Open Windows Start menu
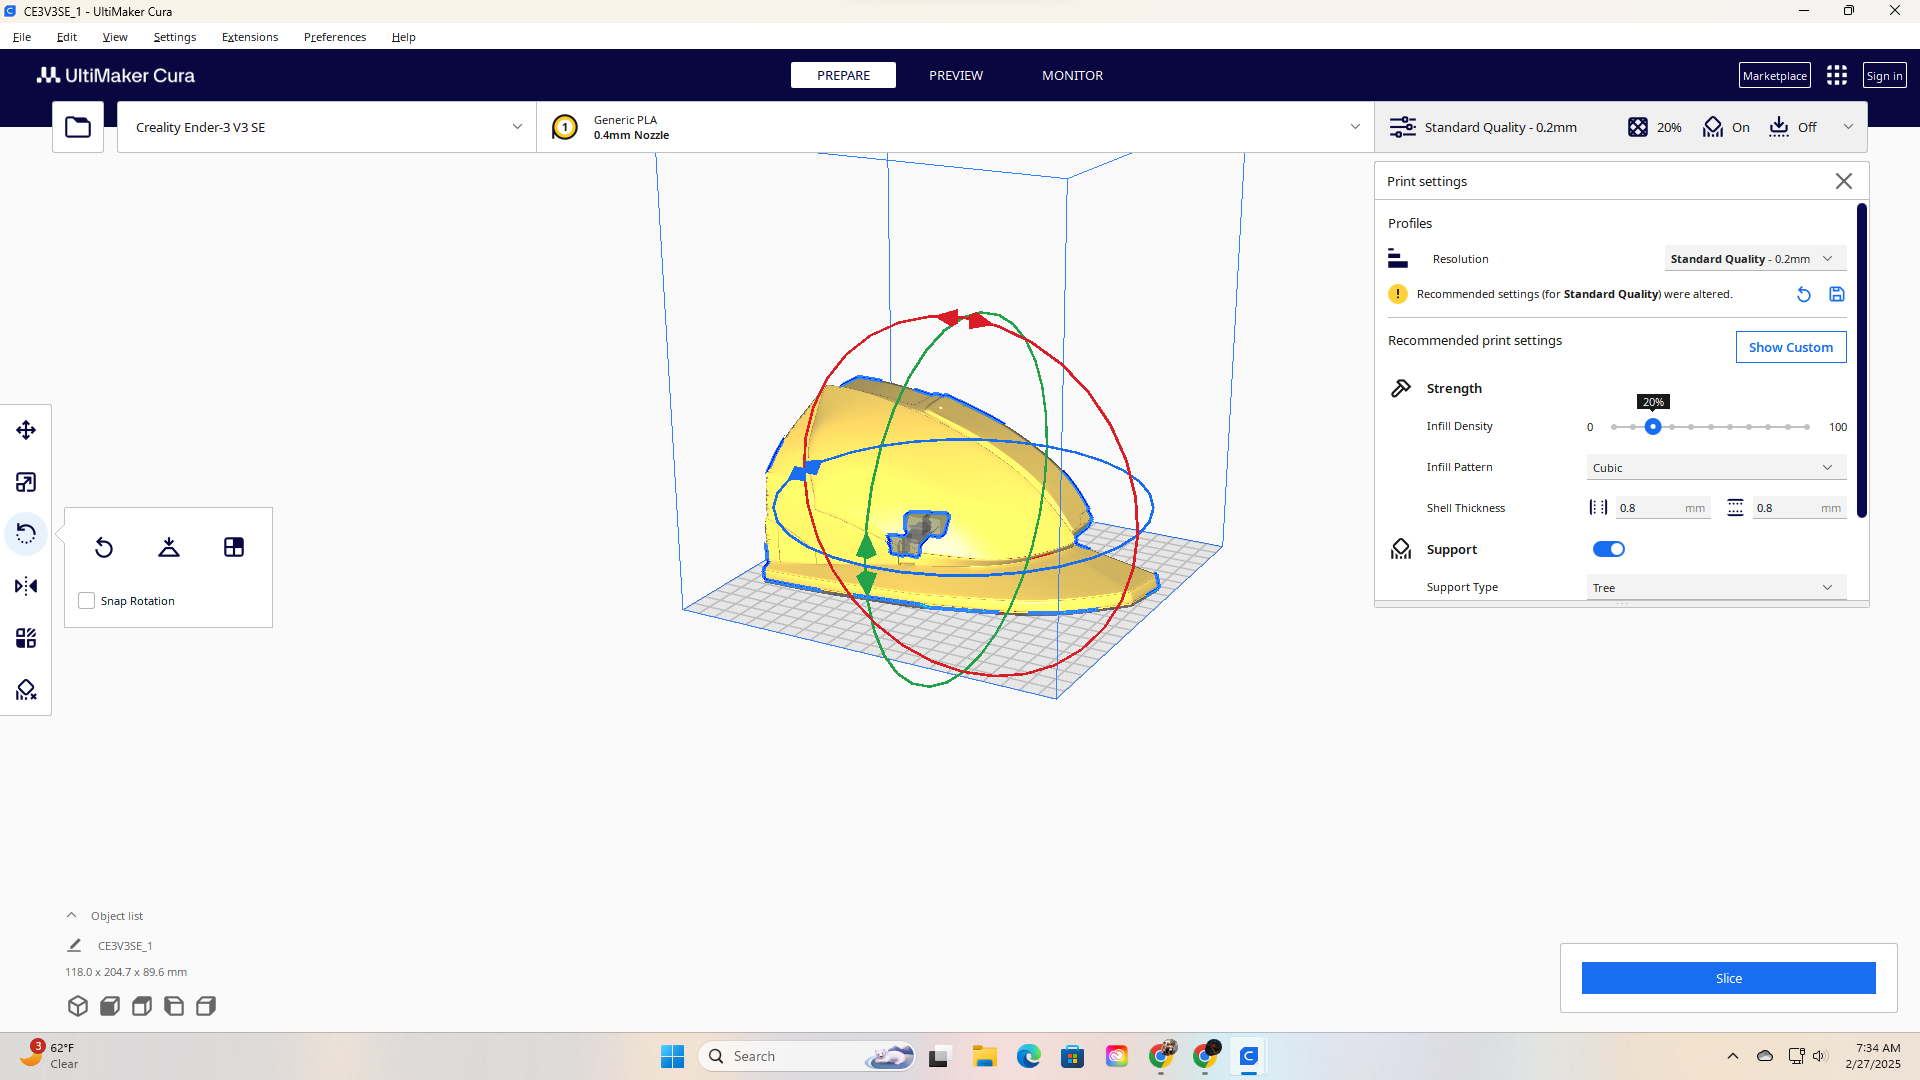Screen dimensions: 1920x1080 tap(673, 1056)
